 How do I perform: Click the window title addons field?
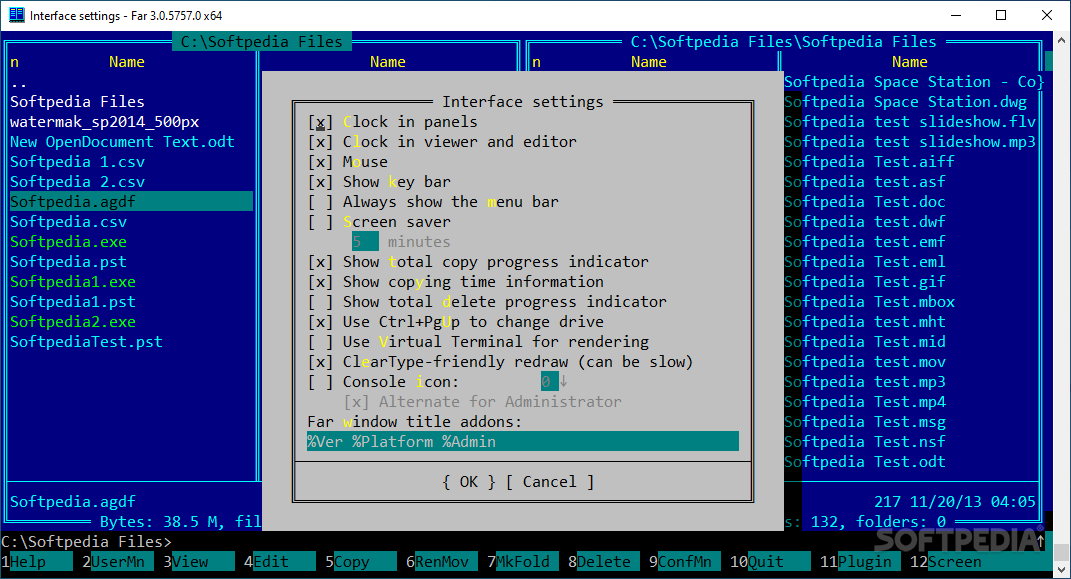coord(523,442)
